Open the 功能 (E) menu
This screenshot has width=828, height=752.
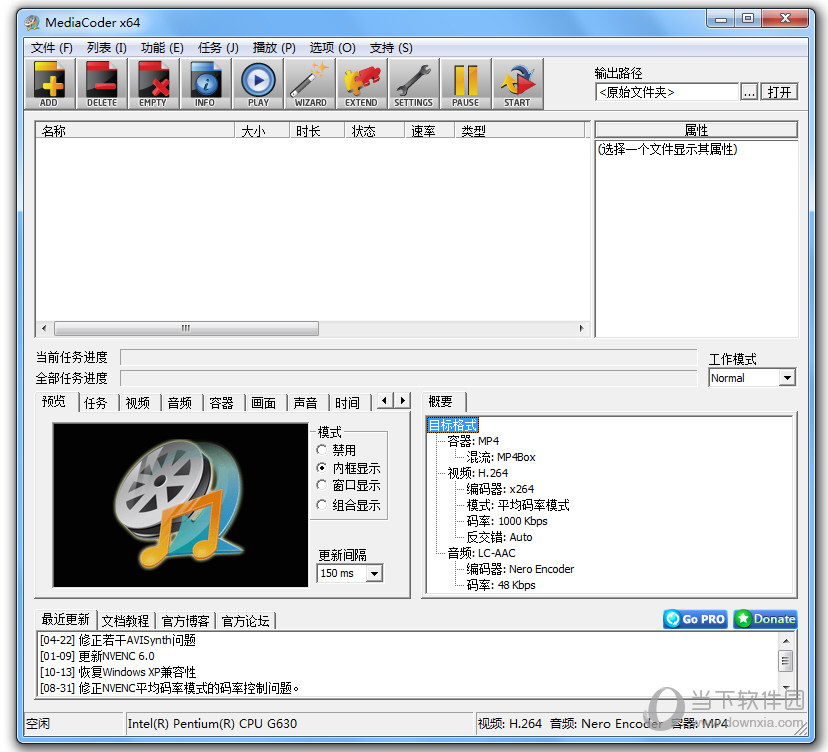[162, 48]
